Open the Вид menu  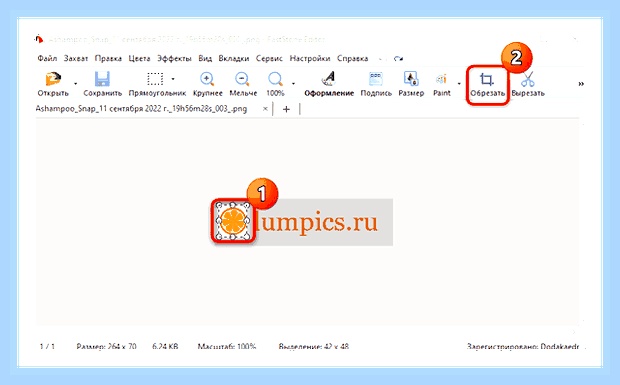tap(205, 59)
